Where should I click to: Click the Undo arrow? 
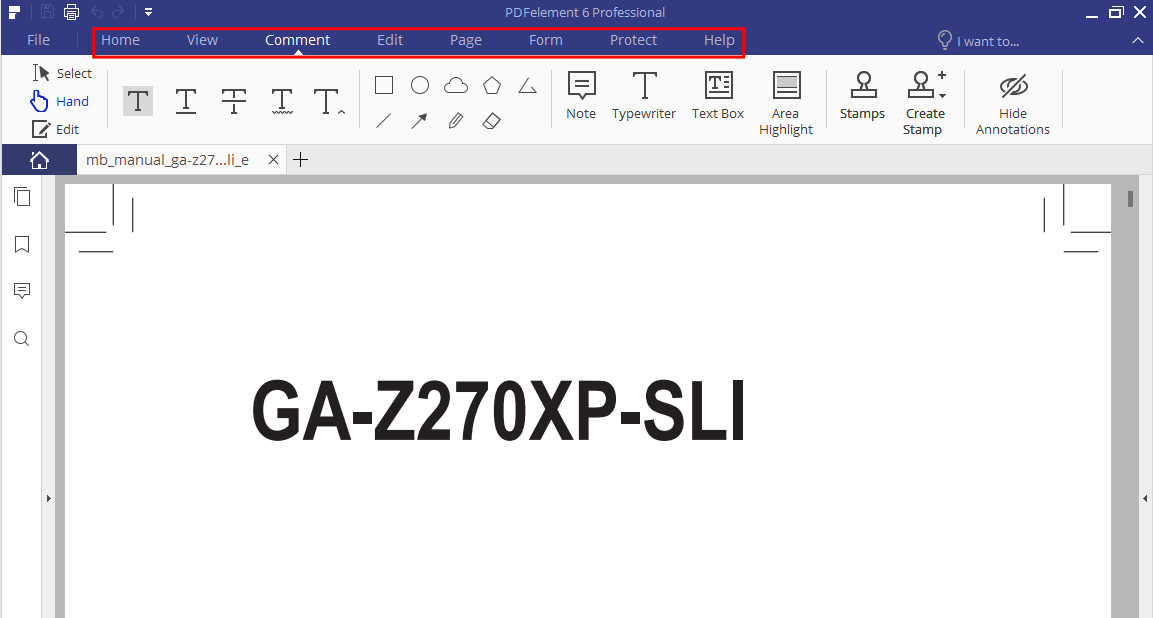[96, 12]
